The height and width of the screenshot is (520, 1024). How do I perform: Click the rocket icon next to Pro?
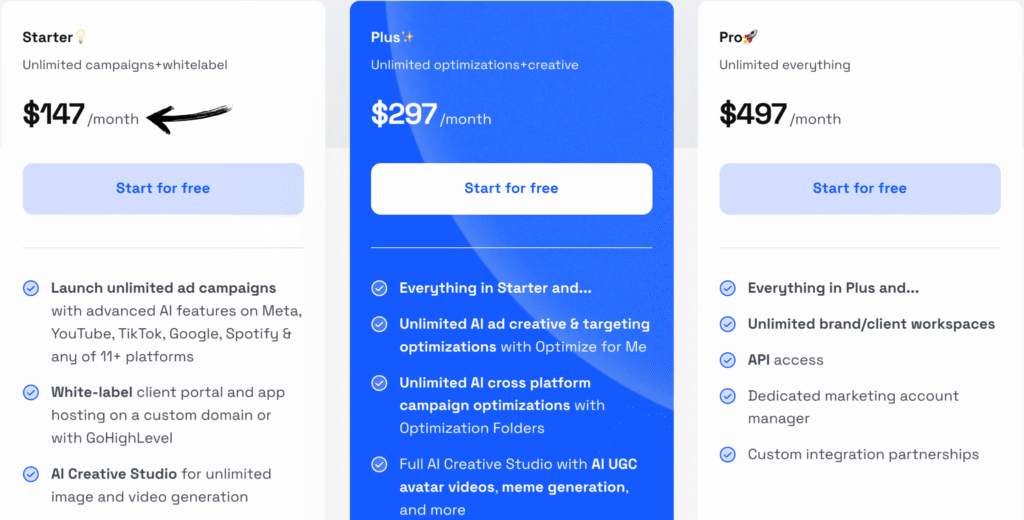750,37
